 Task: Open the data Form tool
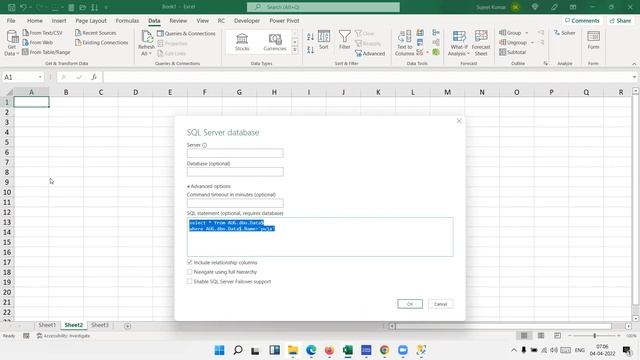[x=593, y=40]
